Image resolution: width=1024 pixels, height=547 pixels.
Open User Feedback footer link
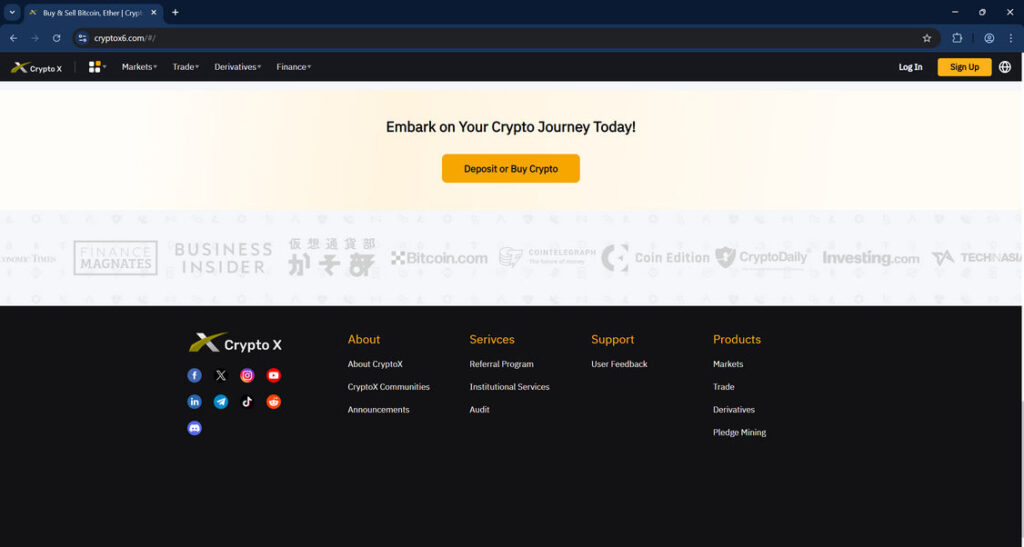click(619, 364)
